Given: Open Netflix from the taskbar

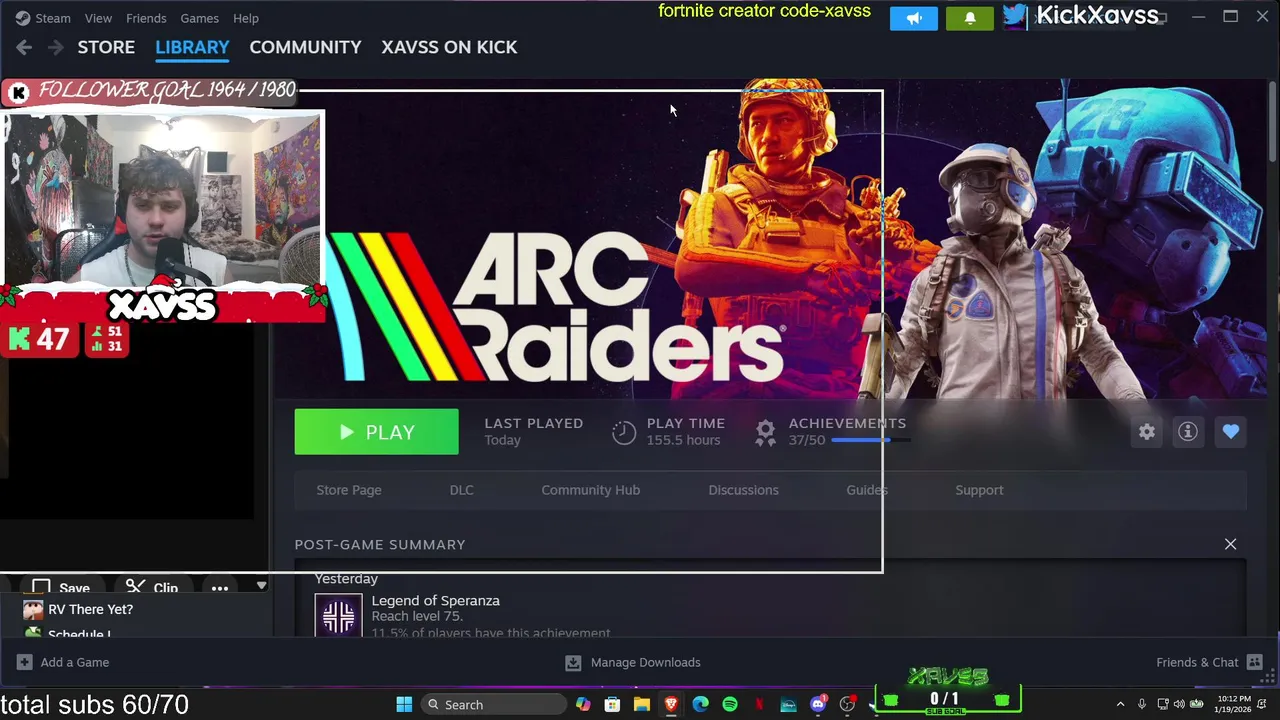Looking at the screenshot, I should pos(759,704).
